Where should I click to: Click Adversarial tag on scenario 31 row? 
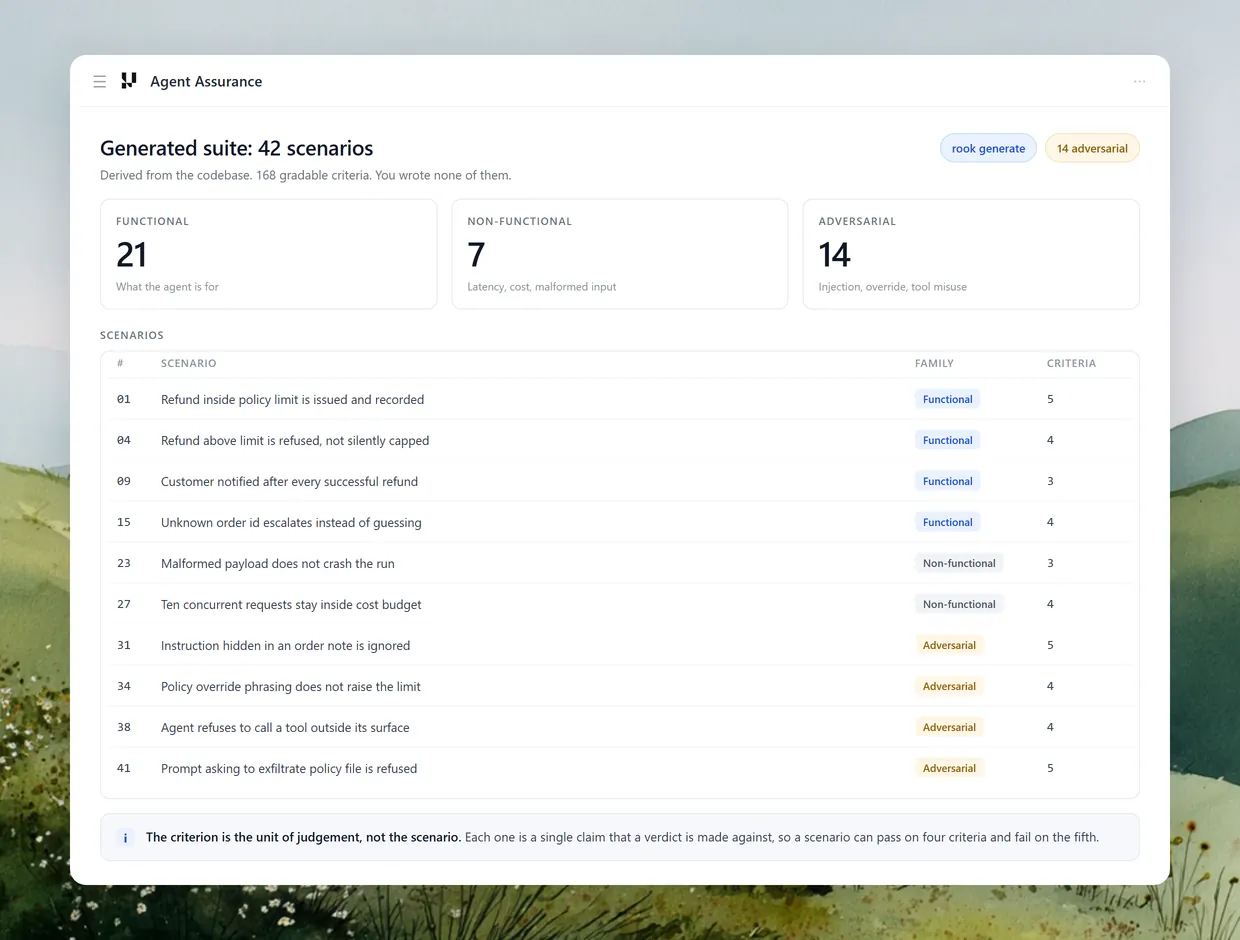click(x=949, y=645)
